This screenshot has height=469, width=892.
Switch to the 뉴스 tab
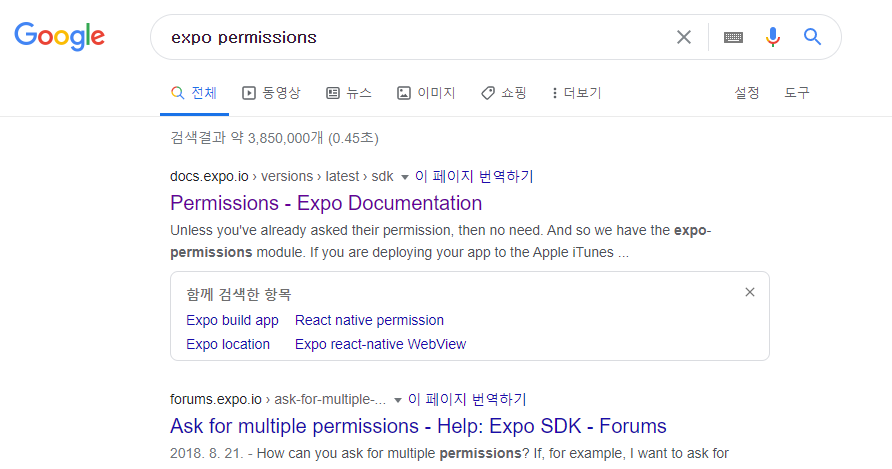(x=349, y=93)
